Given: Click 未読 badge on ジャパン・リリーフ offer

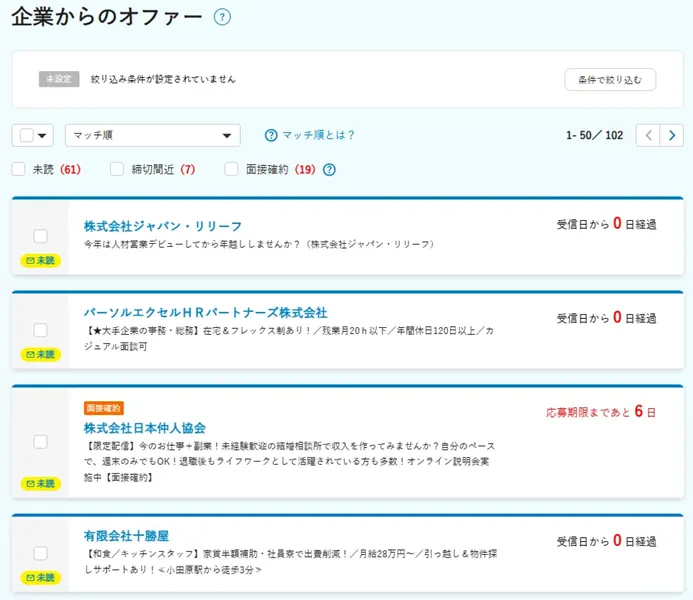Looking at the screenshot, I should (x=41, y=260).
